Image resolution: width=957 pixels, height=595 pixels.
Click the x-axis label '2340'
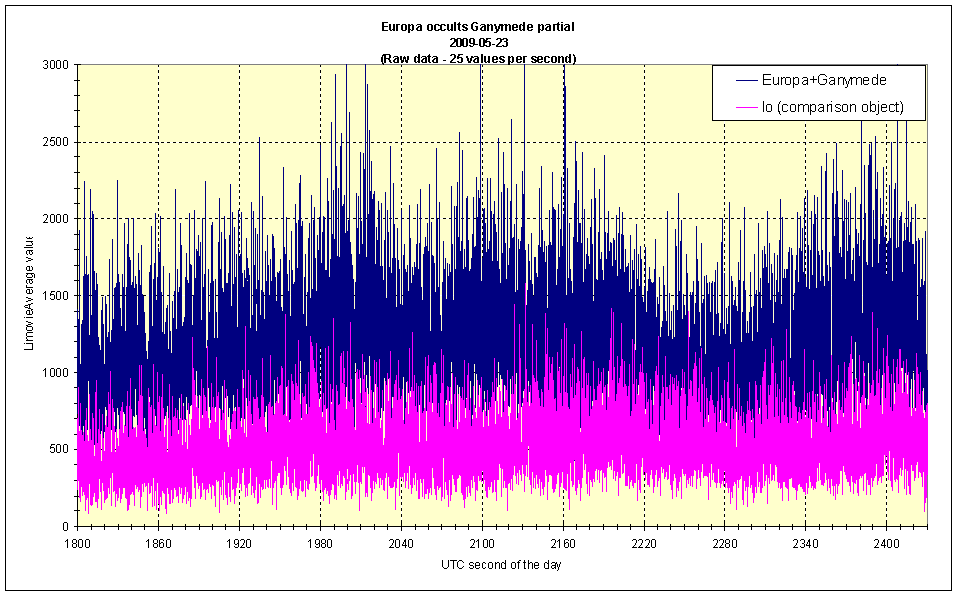[806, 543]
